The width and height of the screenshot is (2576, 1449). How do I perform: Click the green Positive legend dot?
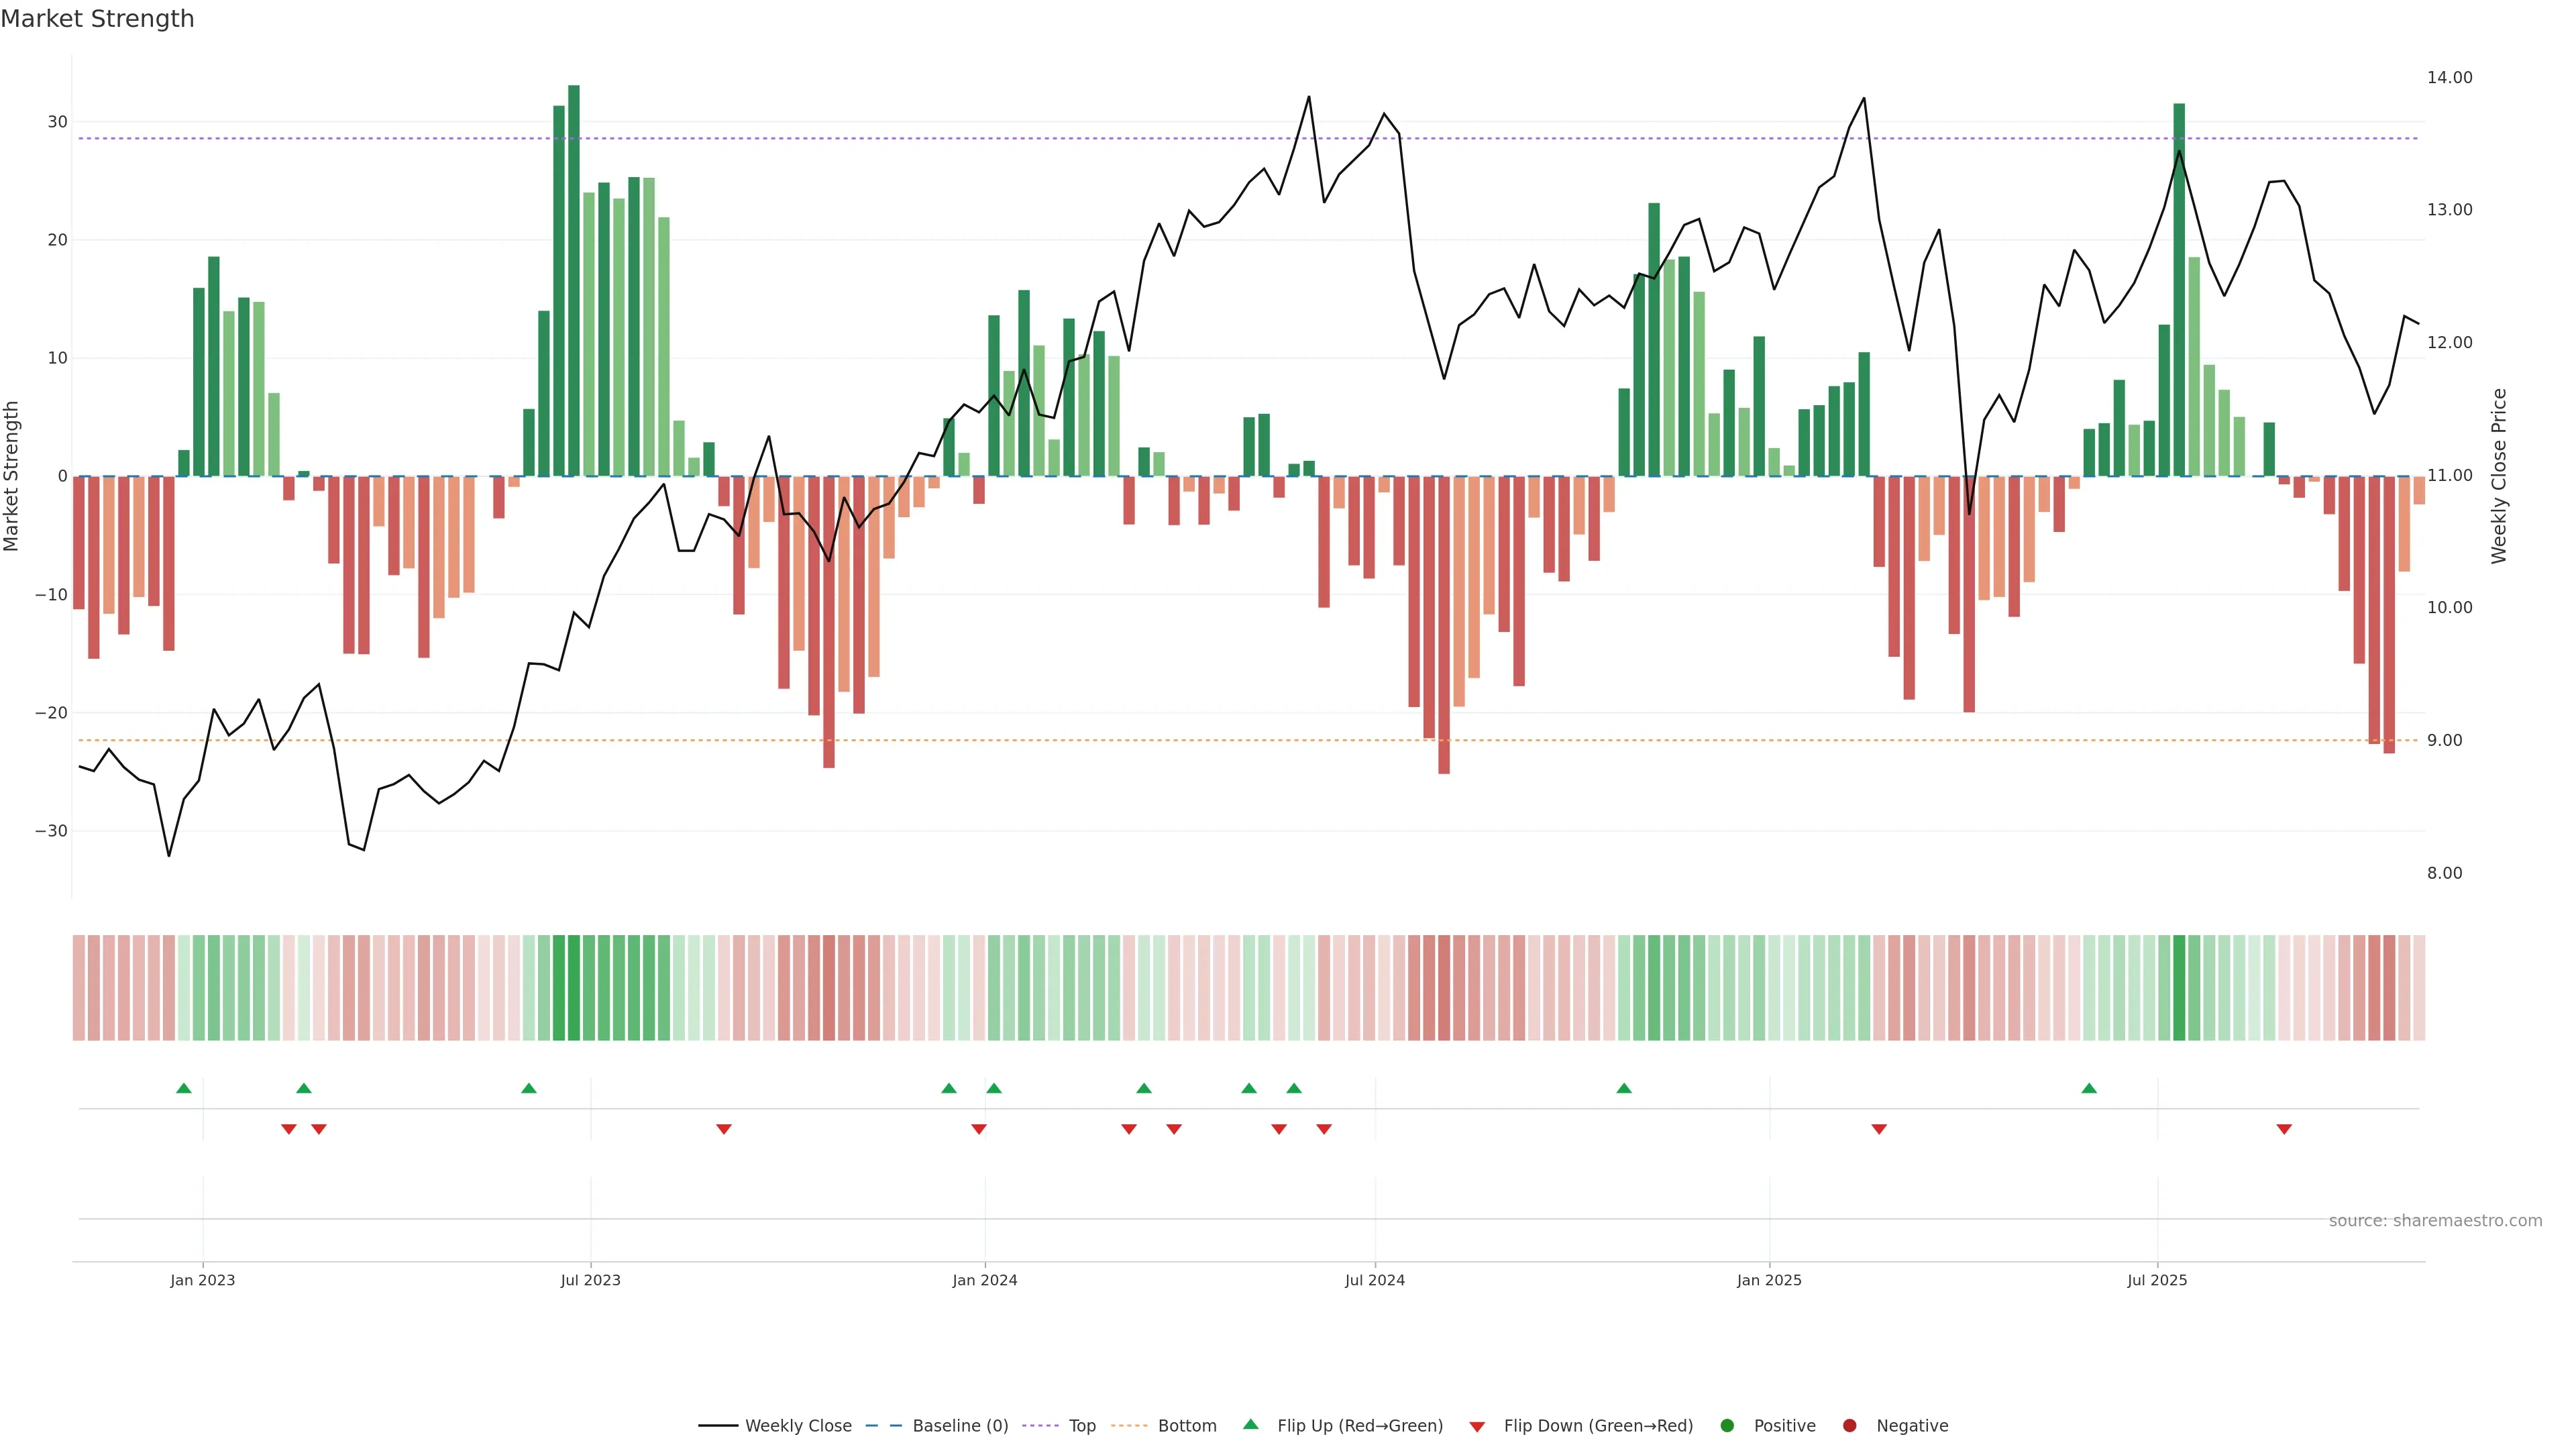tap(1727, 1426)
